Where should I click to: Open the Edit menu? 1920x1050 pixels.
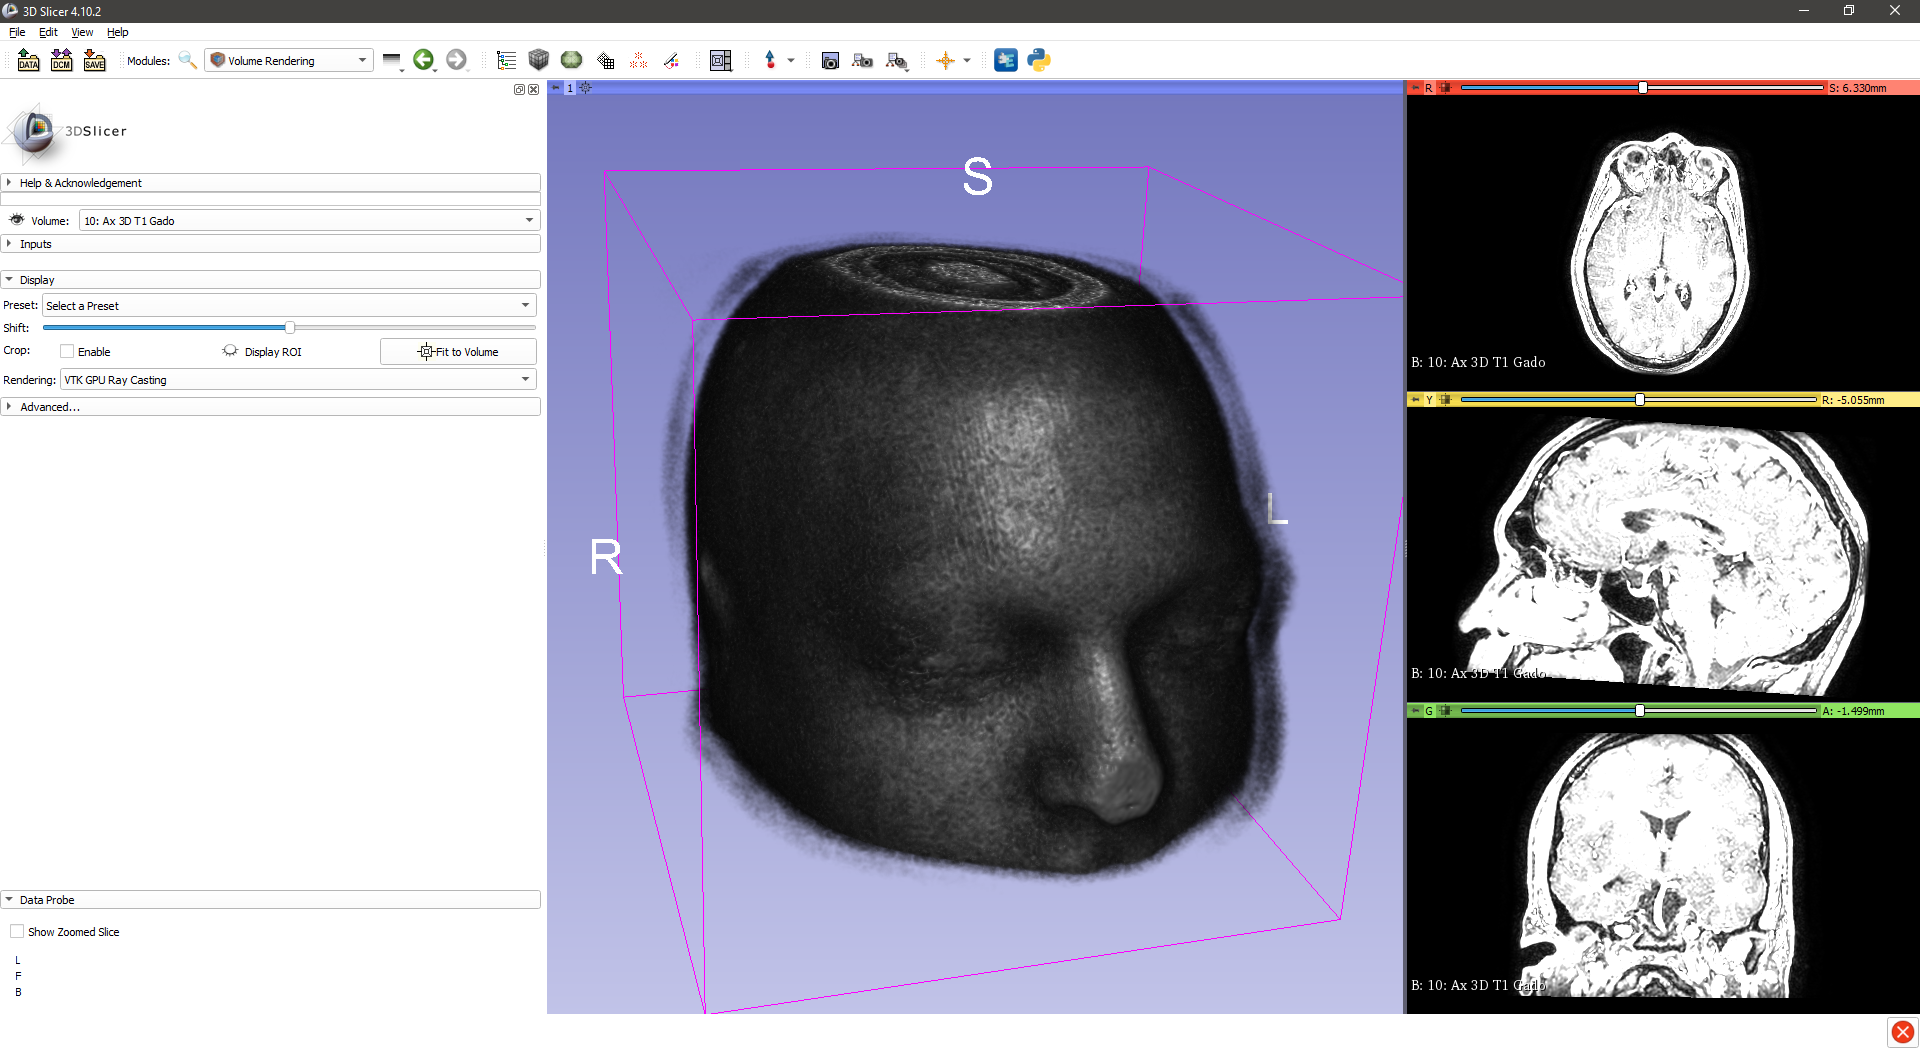48,32
